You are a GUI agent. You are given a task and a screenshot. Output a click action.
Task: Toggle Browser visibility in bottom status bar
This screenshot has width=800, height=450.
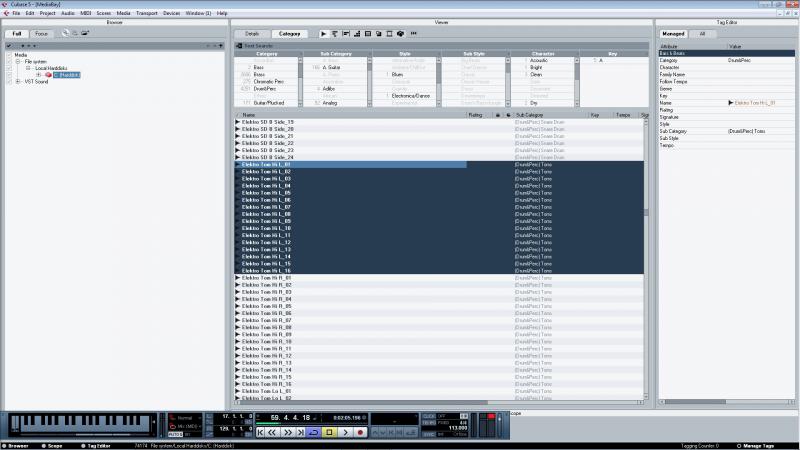pyautogui.click(x=15, y=446)
